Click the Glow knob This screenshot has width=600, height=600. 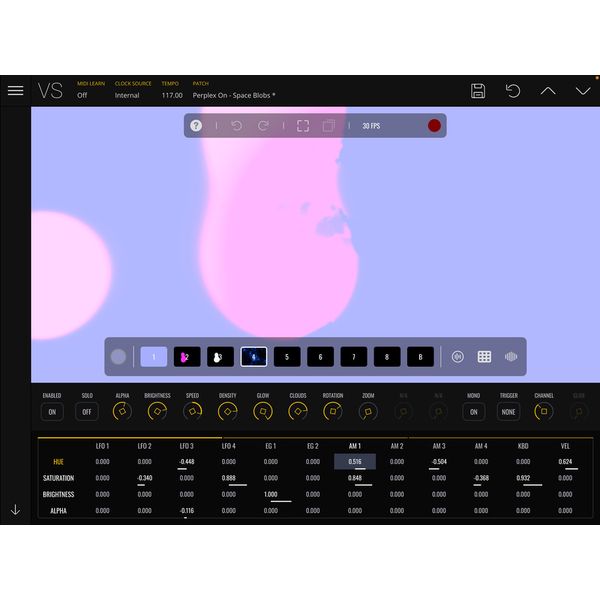point(263,412)
